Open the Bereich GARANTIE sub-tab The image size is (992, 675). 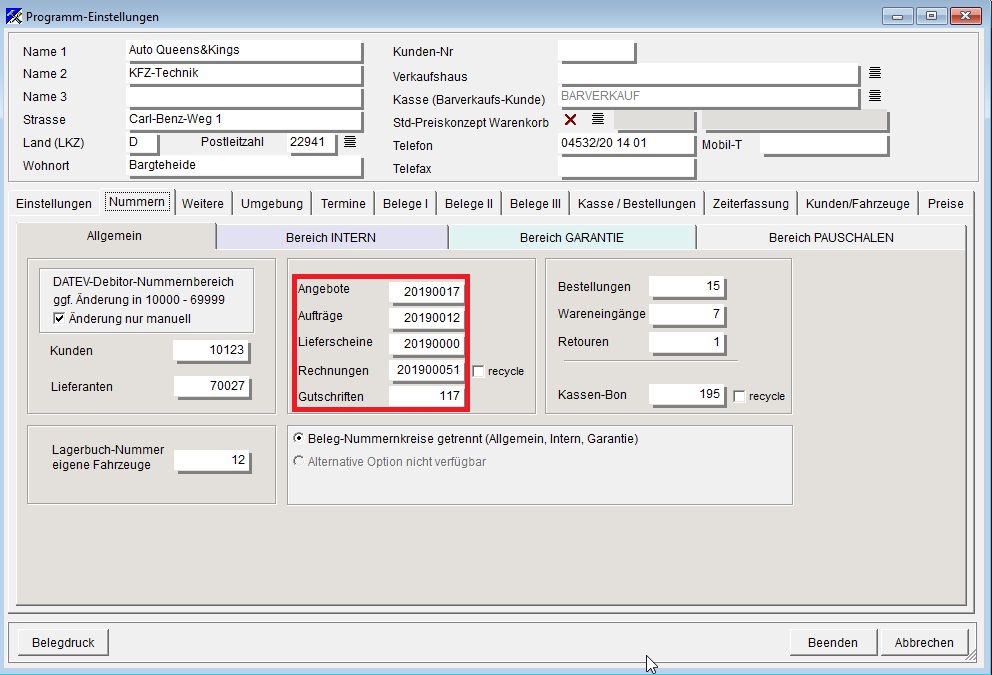(x=572, y=237)
